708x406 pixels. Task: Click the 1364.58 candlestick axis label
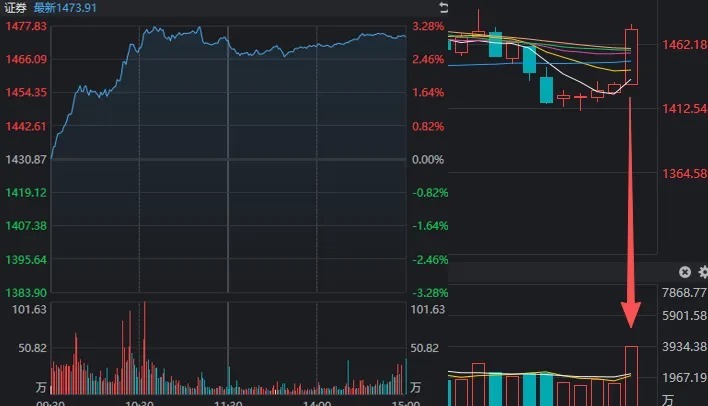[x=684, y=173]
